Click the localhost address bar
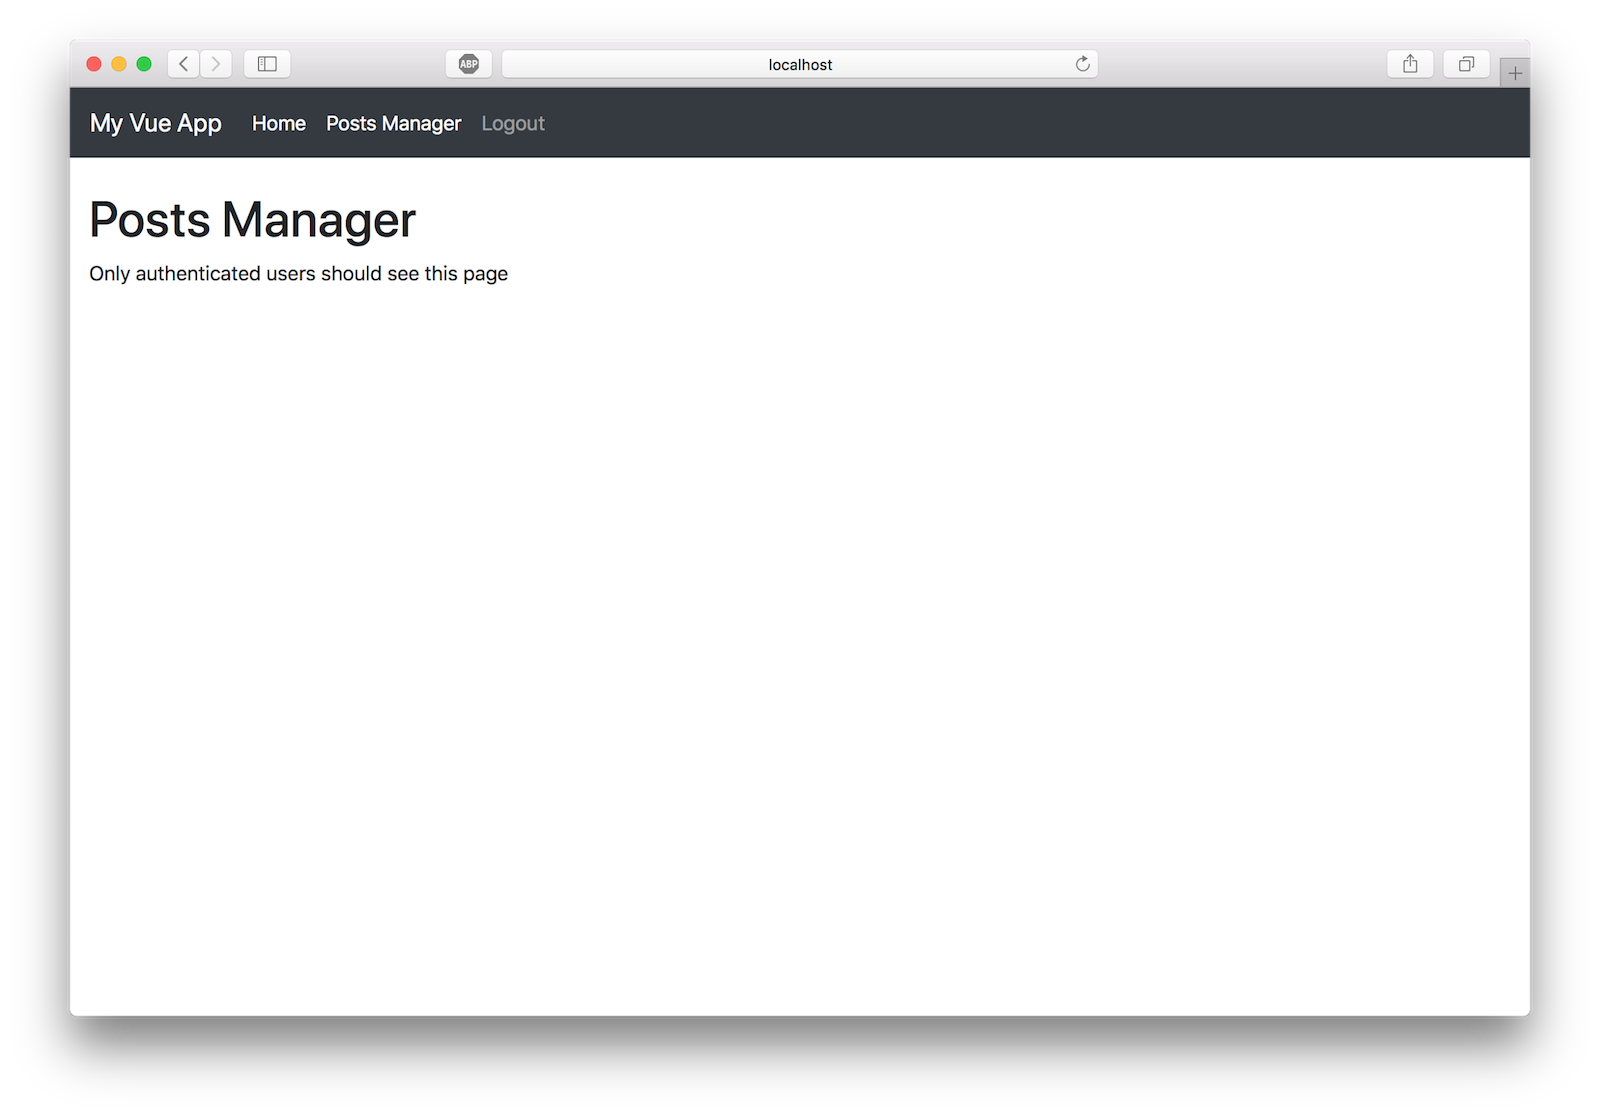 tap(800, 63)
